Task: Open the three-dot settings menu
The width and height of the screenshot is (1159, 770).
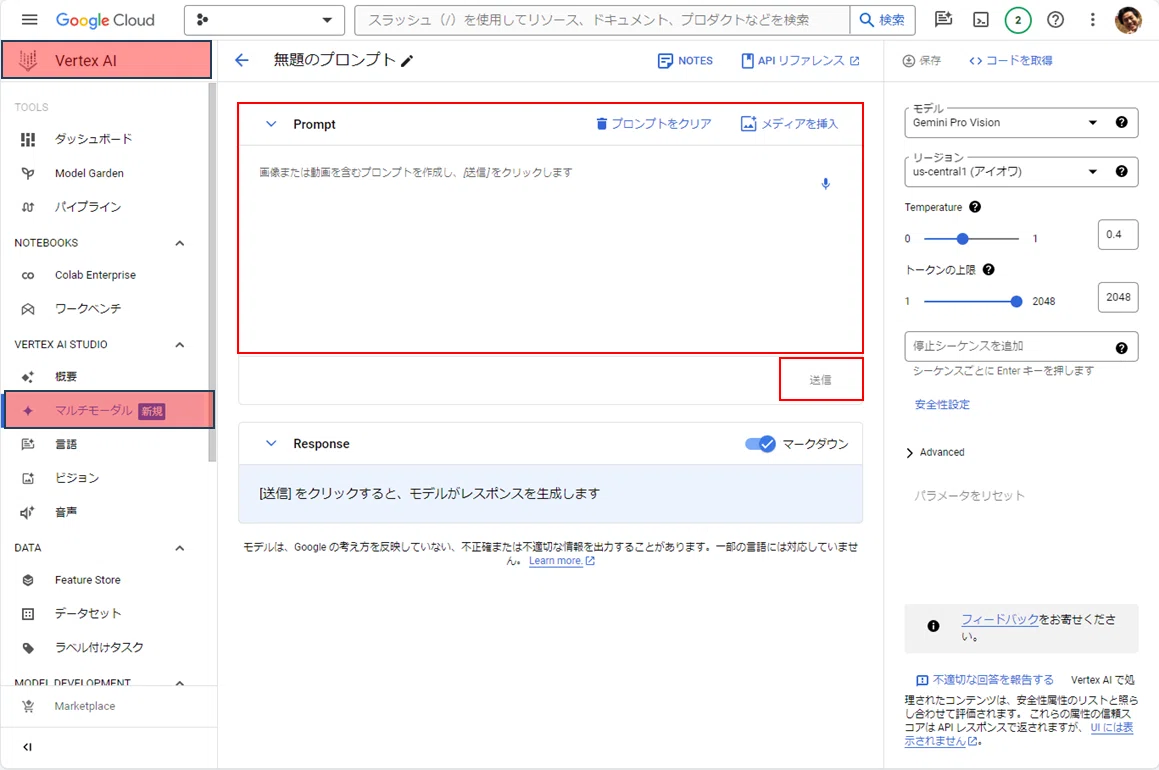Action: coord(1092,20)
